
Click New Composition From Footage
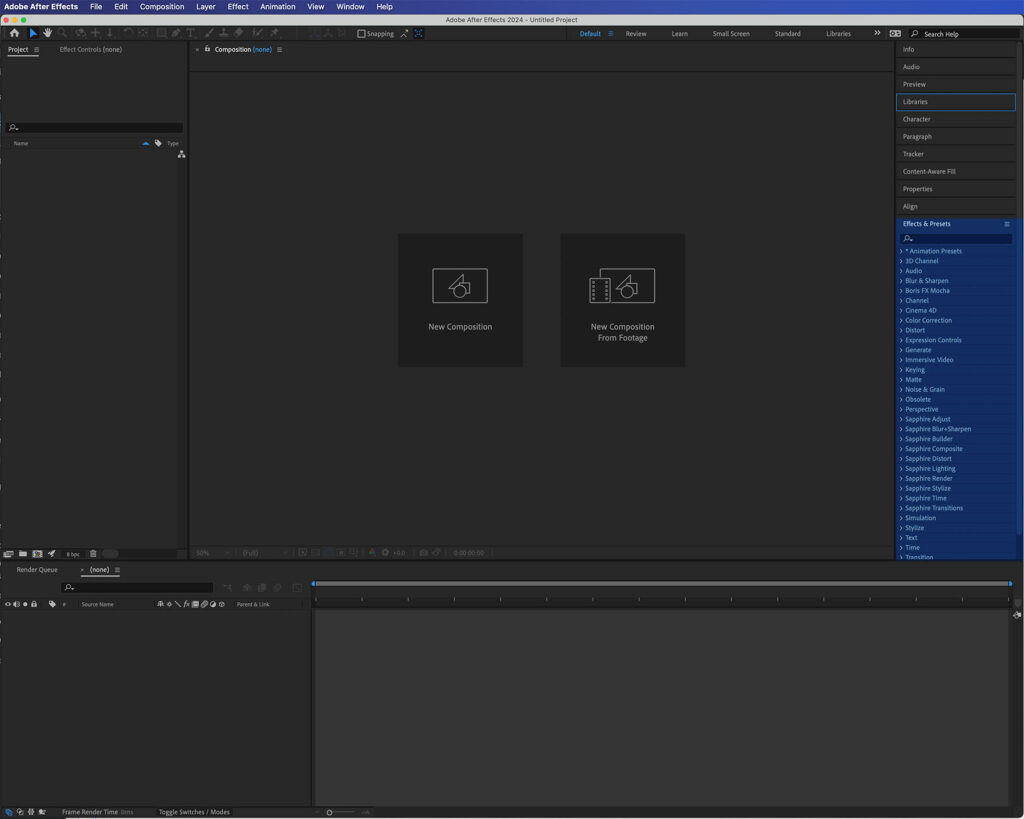coord(622,300)
